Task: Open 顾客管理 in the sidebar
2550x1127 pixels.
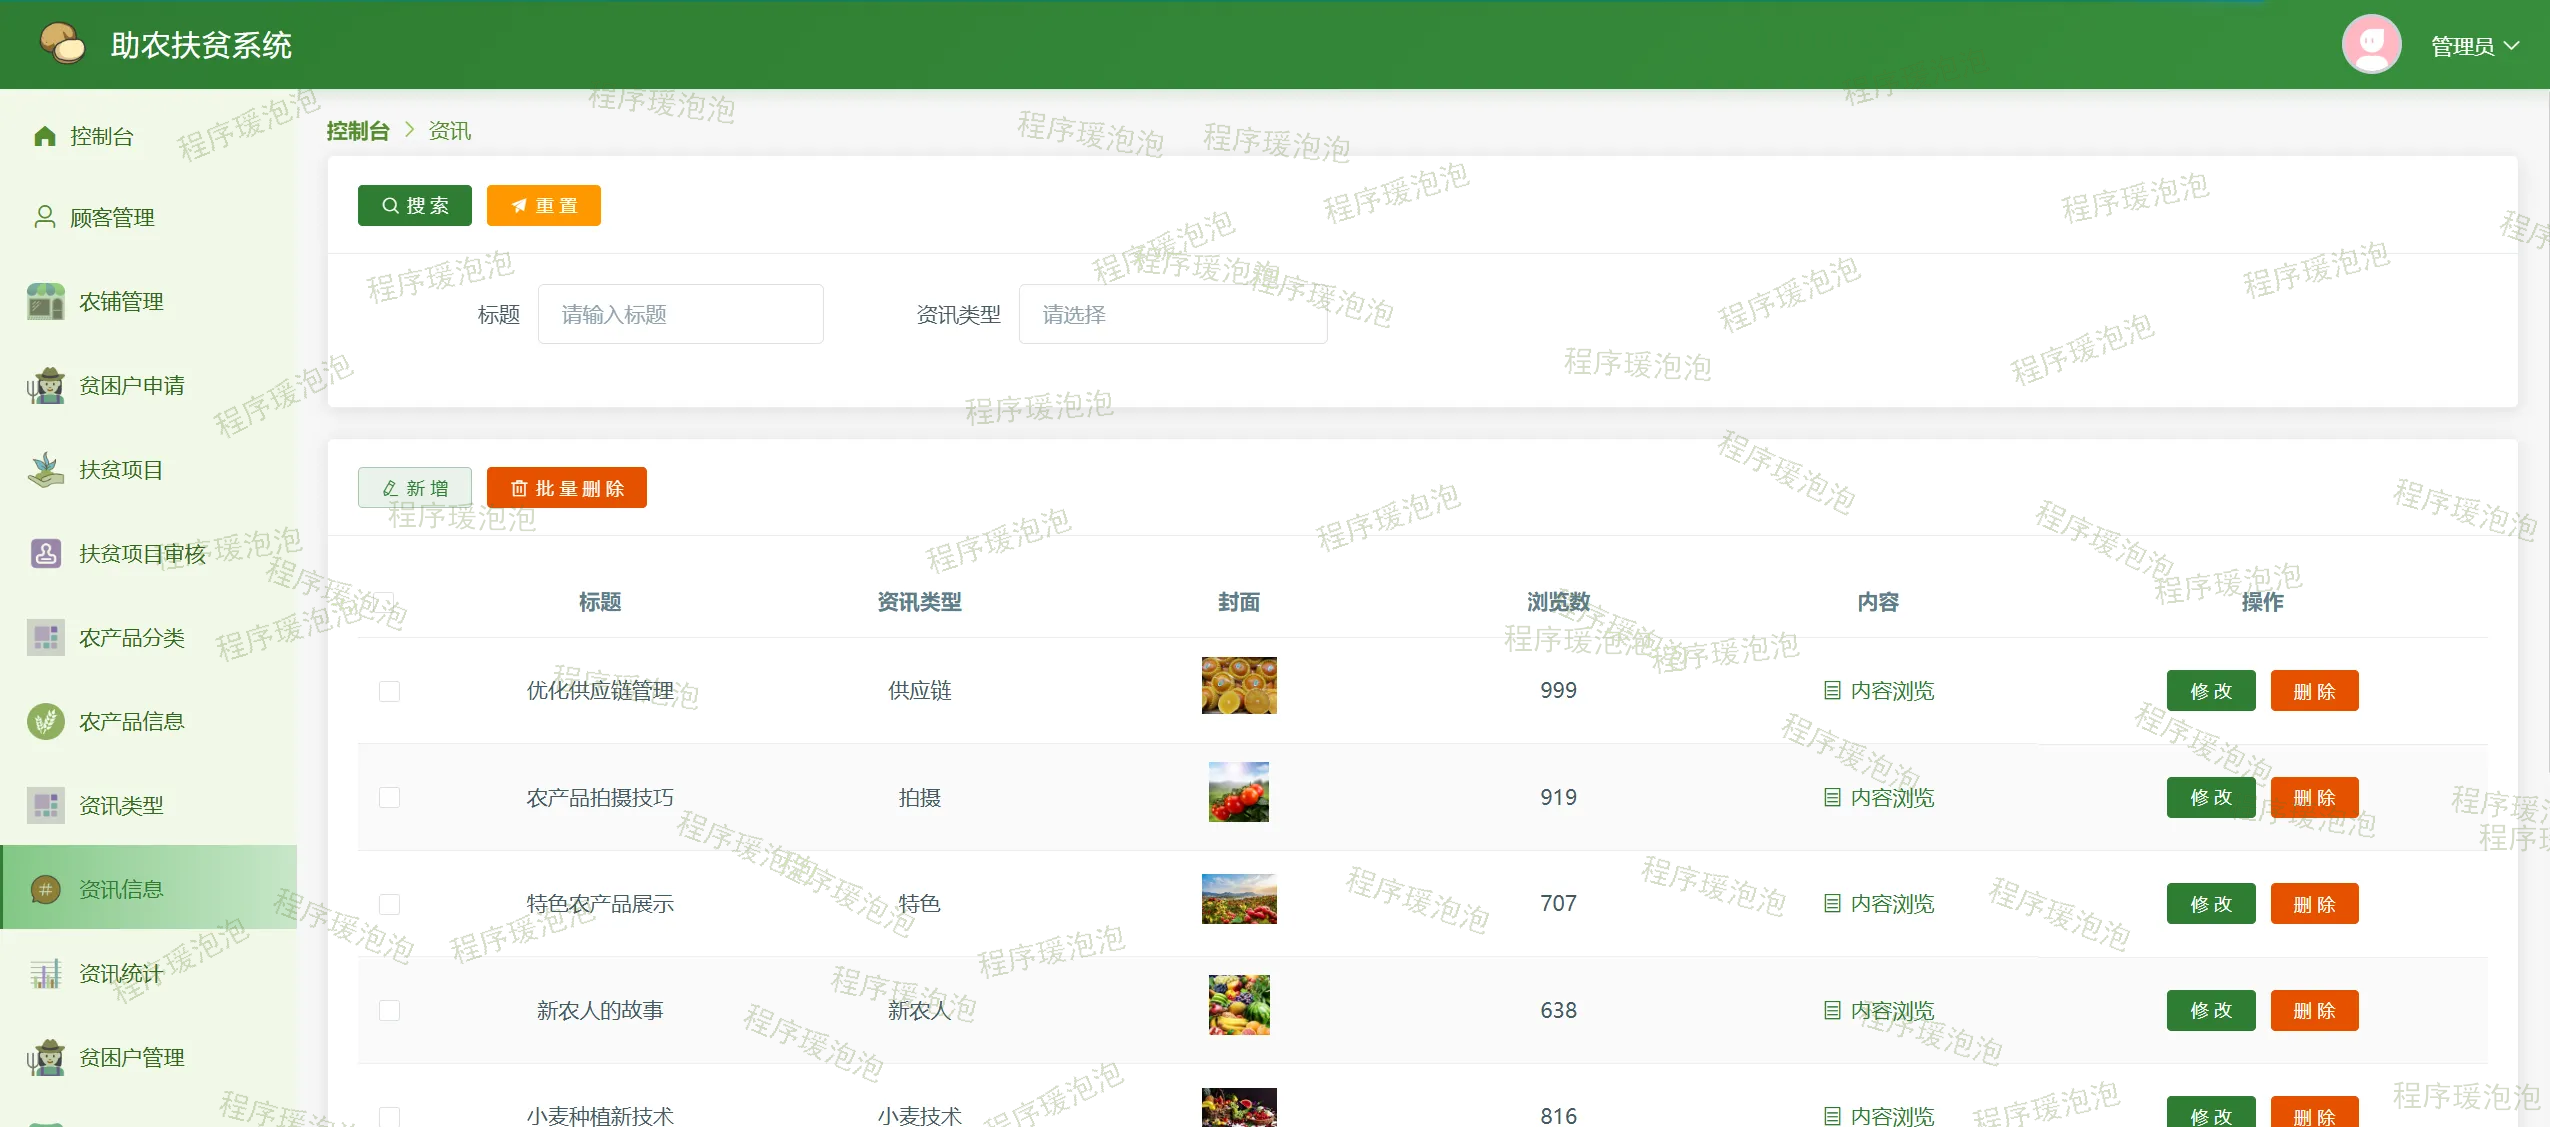Action: pos(111,217)
